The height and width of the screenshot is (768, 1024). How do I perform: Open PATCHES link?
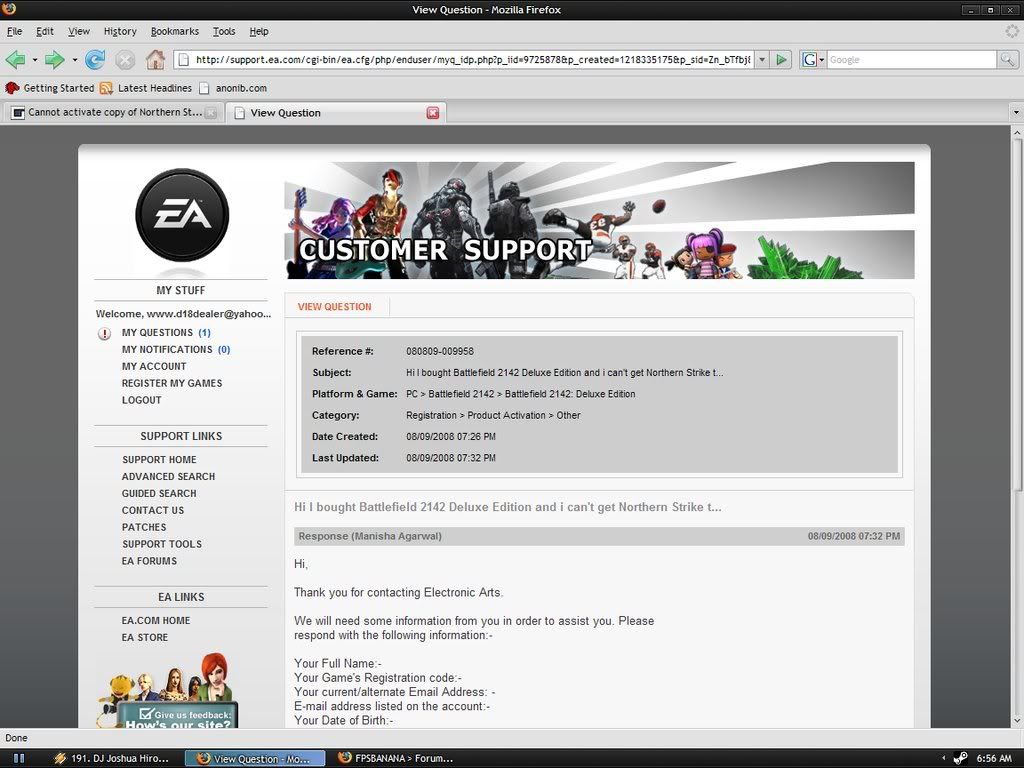tap(144, 528)
